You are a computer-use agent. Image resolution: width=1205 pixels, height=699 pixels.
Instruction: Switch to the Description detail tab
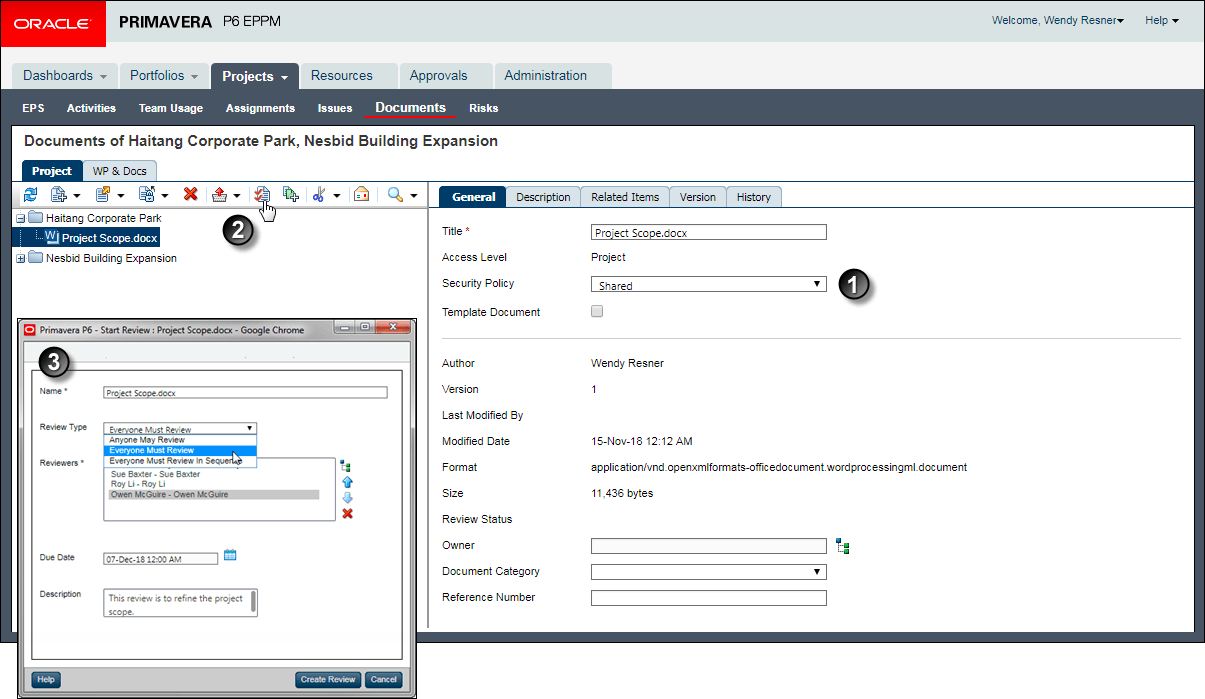tap(543, 197)
